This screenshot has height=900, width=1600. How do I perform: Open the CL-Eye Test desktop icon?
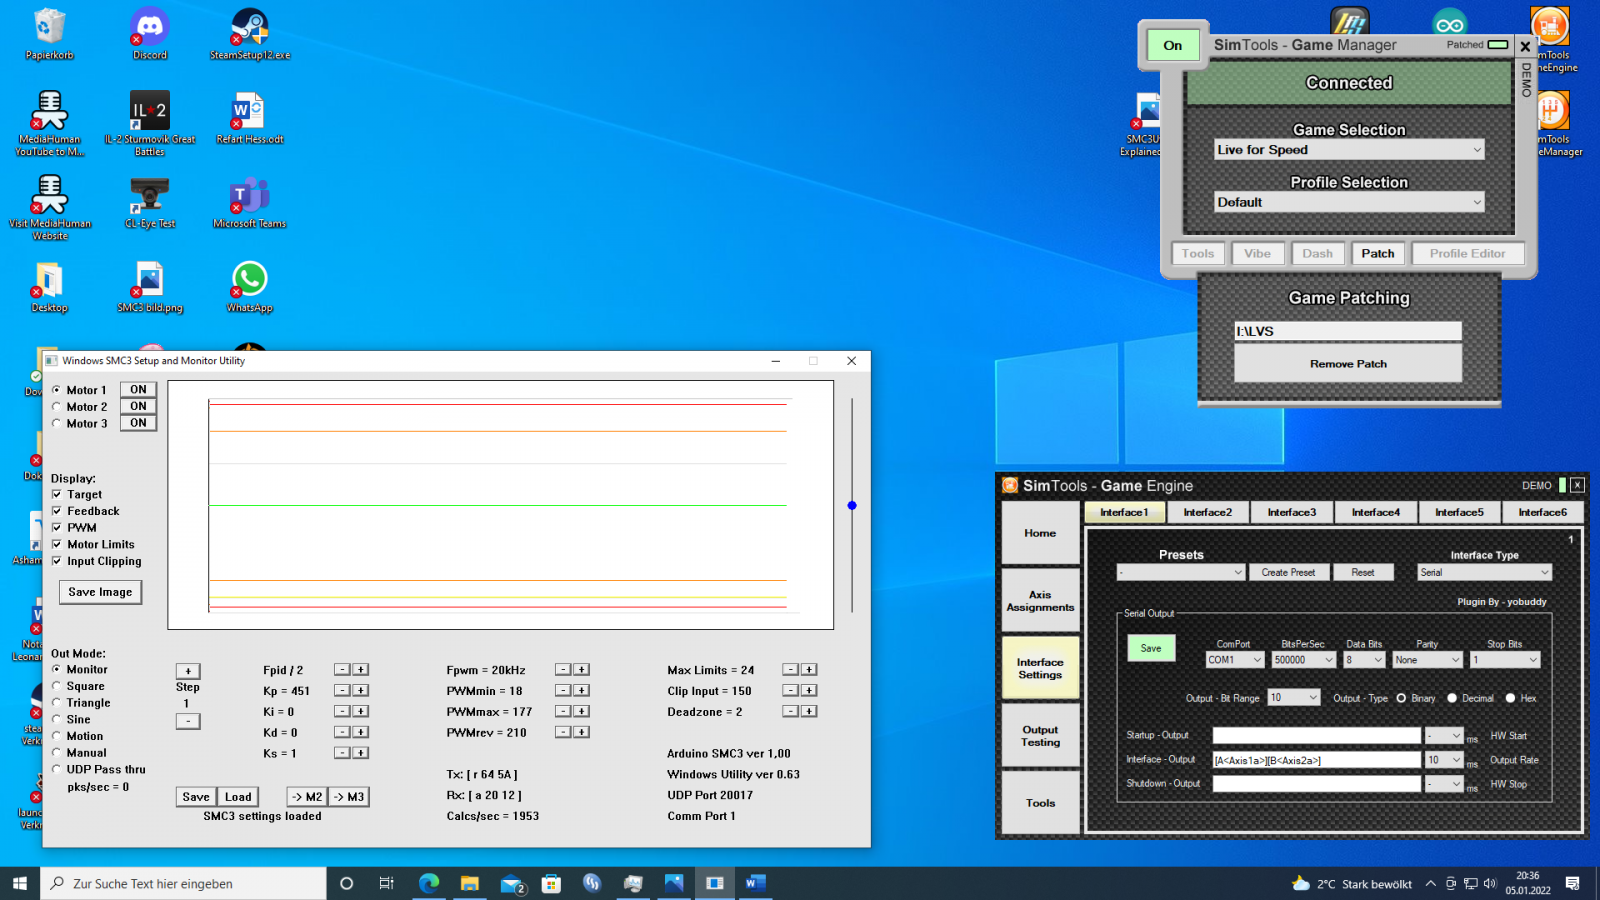coord(150,202)
